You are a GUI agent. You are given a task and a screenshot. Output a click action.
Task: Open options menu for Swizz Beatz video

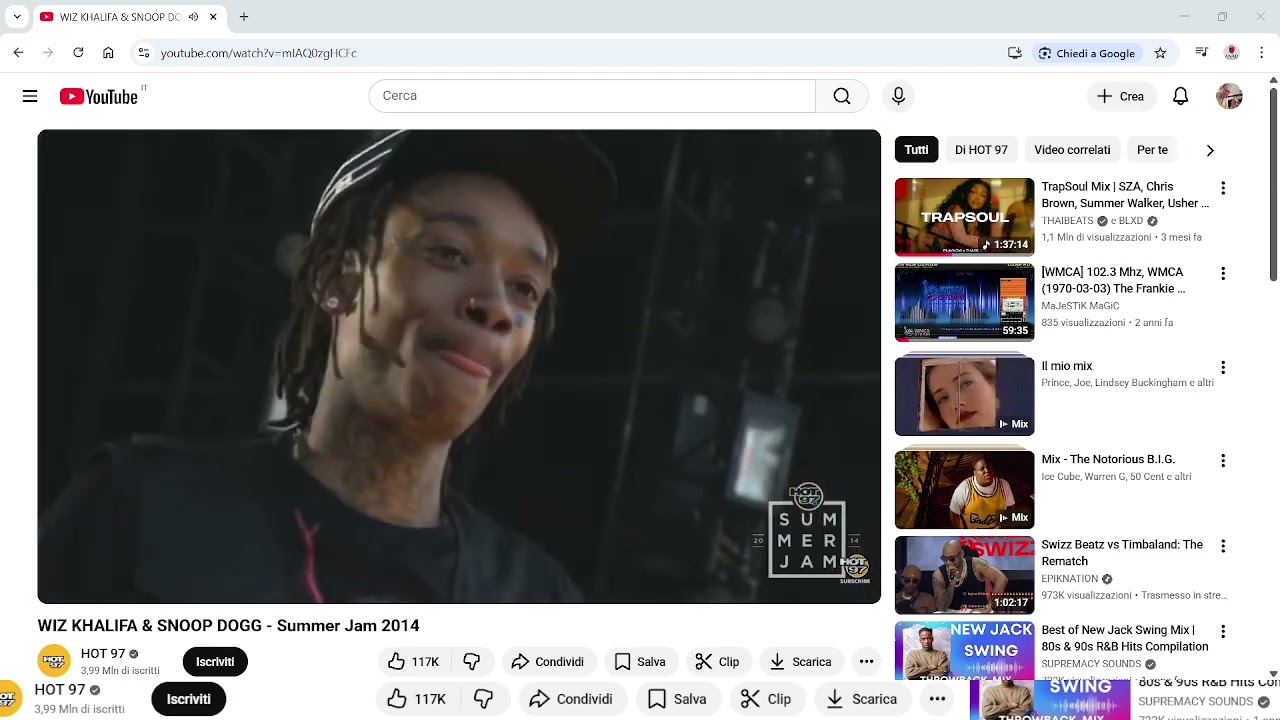[x=1222, y=546]
